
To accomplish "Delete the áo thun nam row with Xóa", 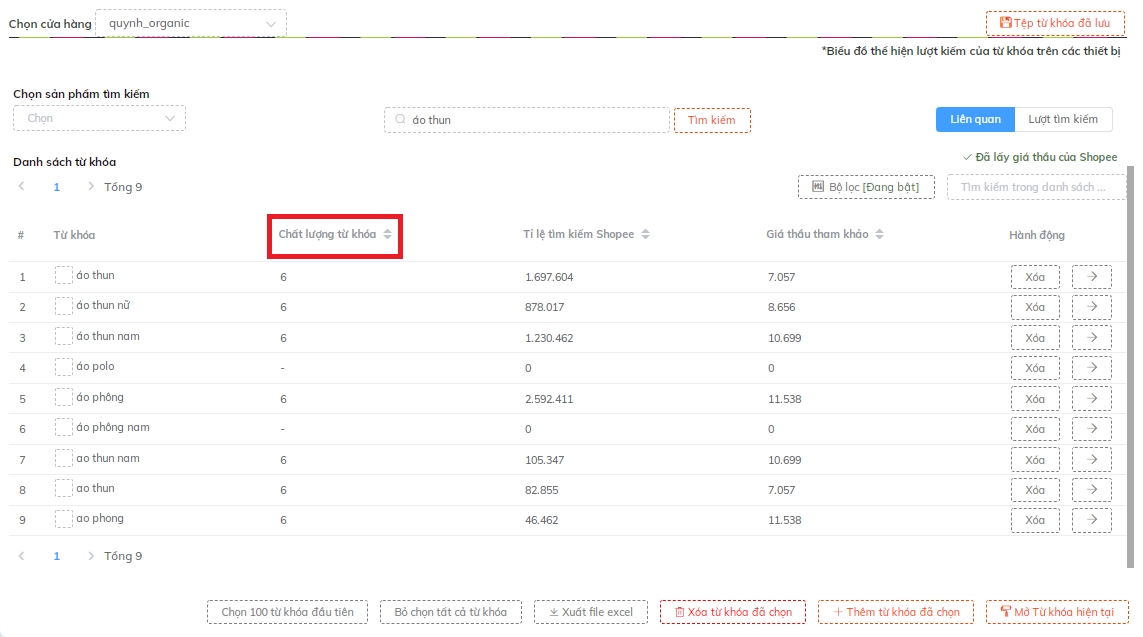I will pyautogui.click(x=1035, y=338).
